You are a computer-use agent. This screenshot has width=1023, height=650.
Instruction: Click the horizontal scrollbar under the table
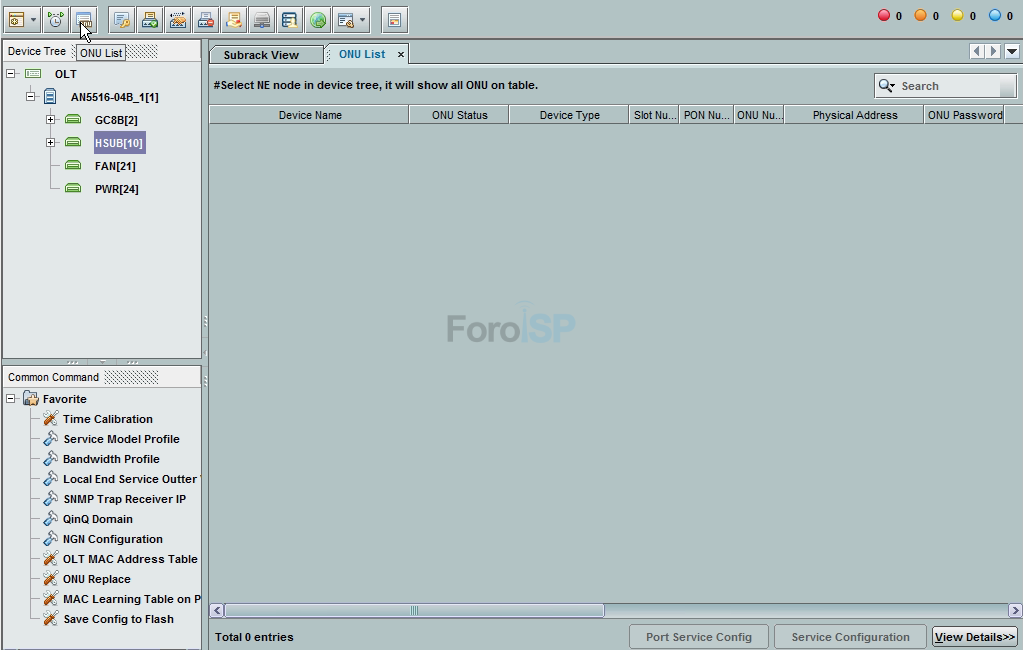pyautogui.click(x=414, y=610)
